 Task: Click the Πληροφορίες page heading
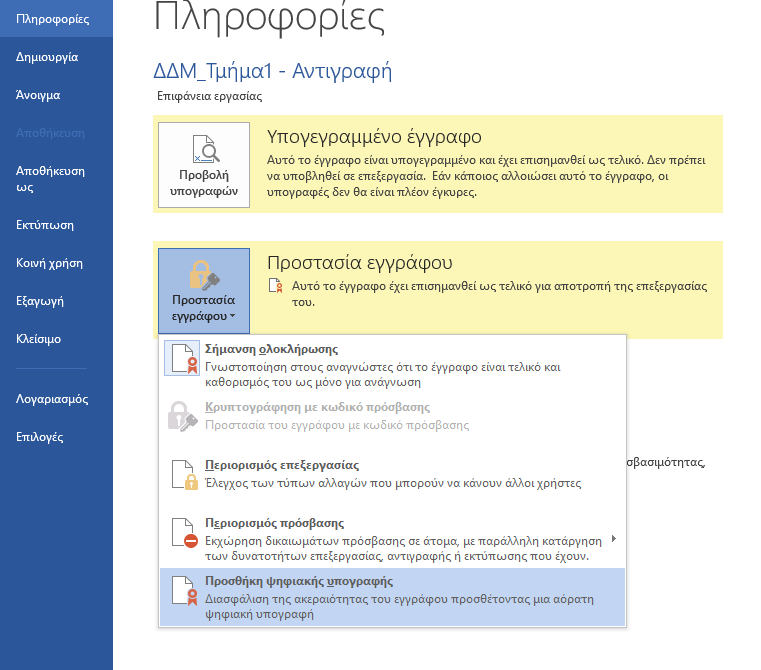coord(269,17)
